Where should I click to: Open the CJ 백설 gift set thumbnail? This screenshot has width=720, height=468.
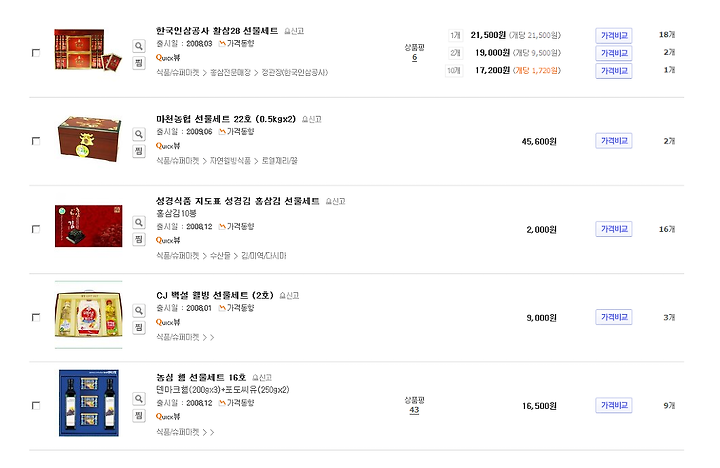pos(89,315)
